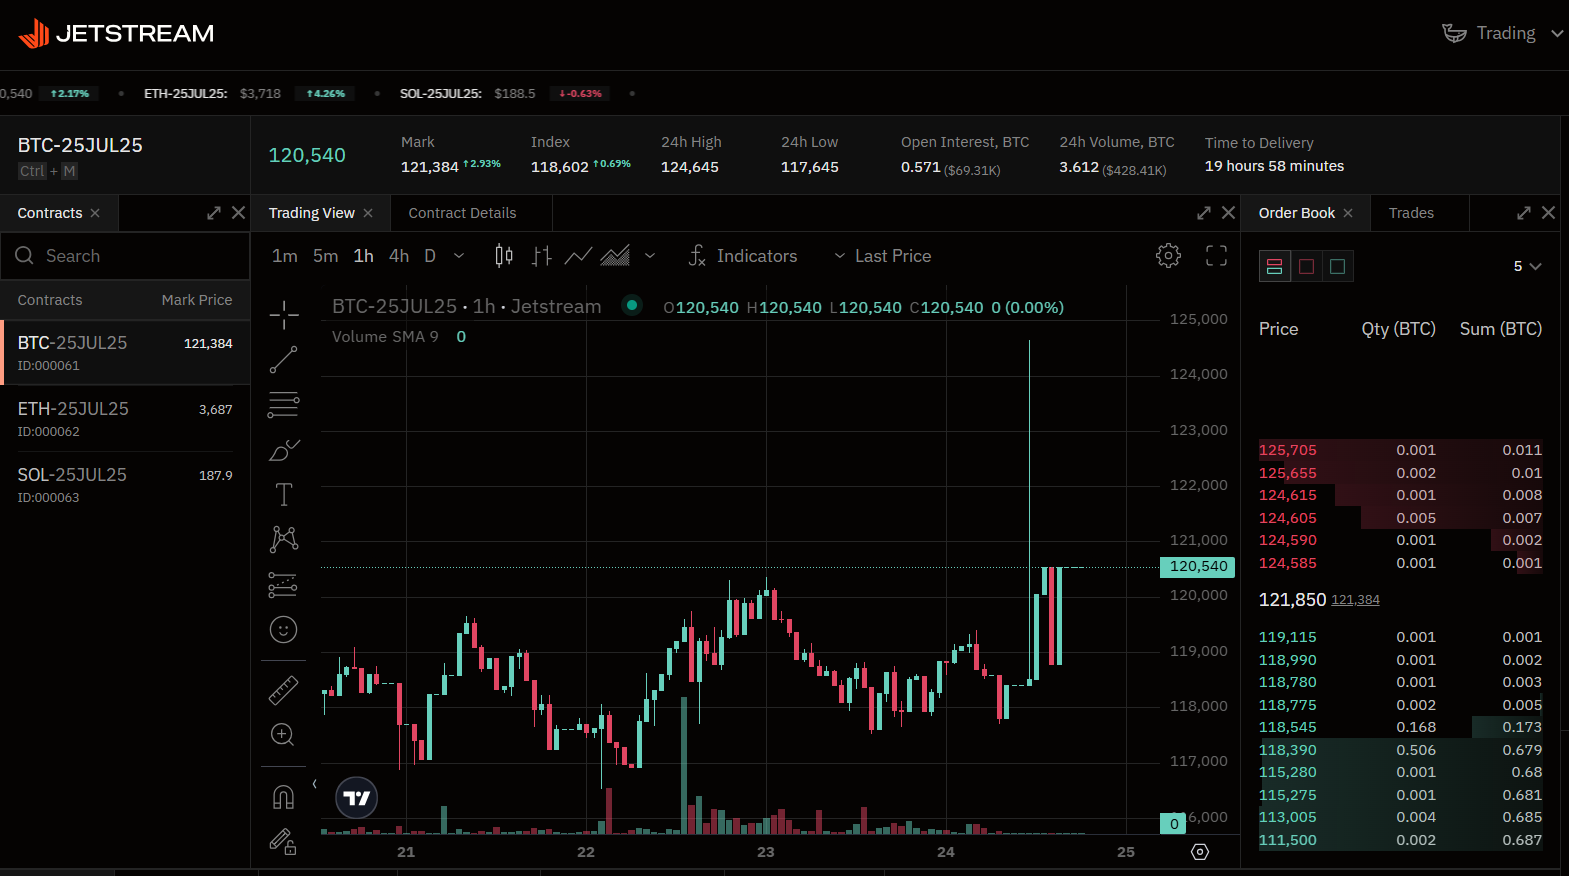Viewport: 1569px width, 876px height.
Task: Expand more chart type options
Action: pos(650,256)
